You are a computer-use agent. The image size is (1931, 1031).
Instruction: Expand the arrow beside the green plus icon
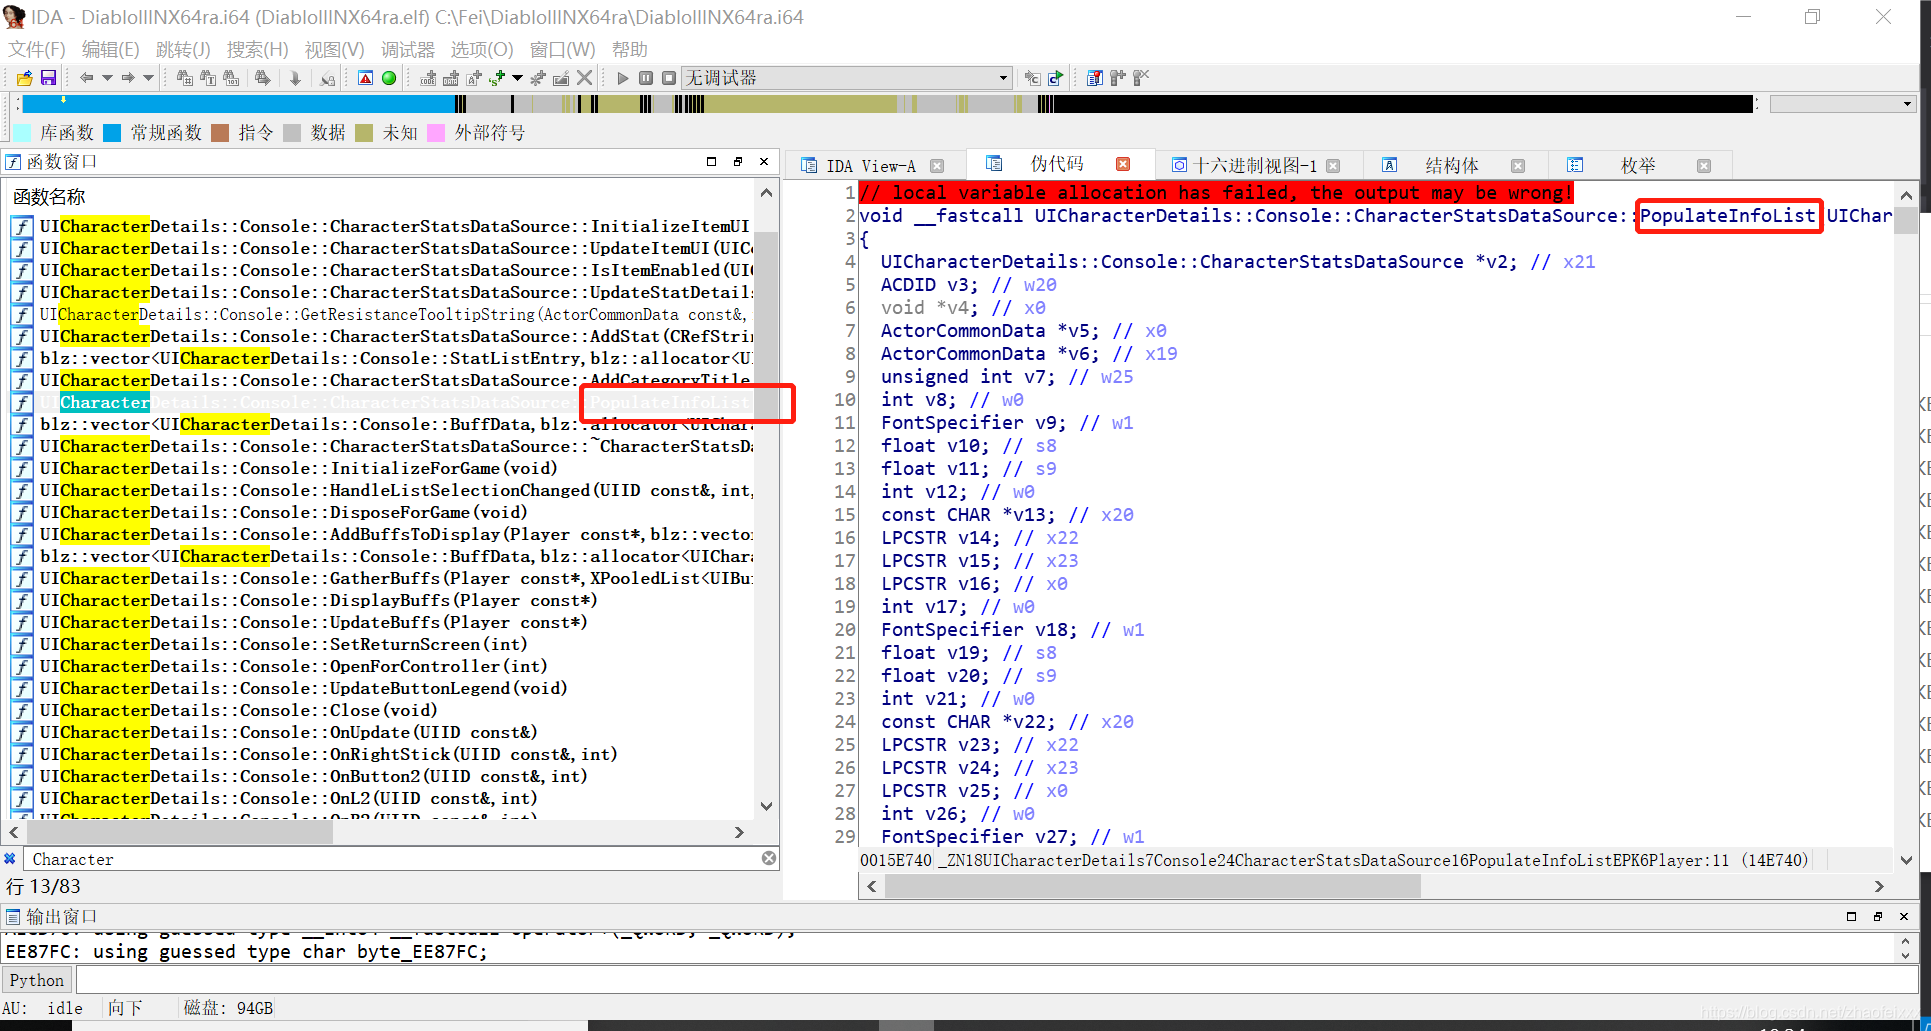[517, 78]
